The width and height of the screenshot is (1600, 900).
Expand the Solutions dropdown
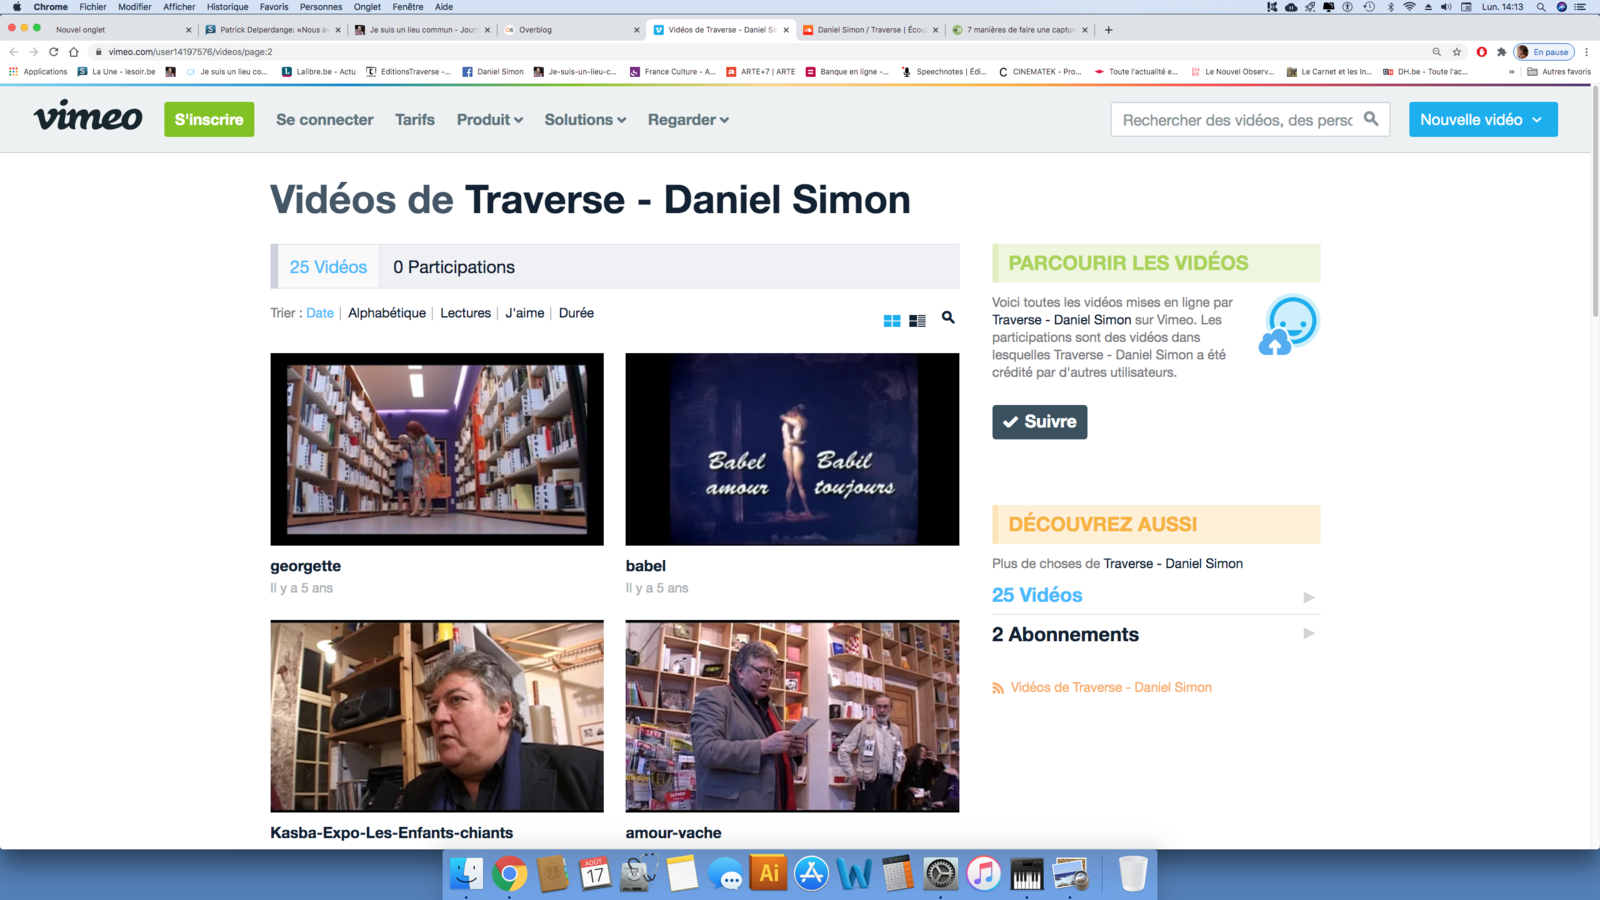point(585,119)
